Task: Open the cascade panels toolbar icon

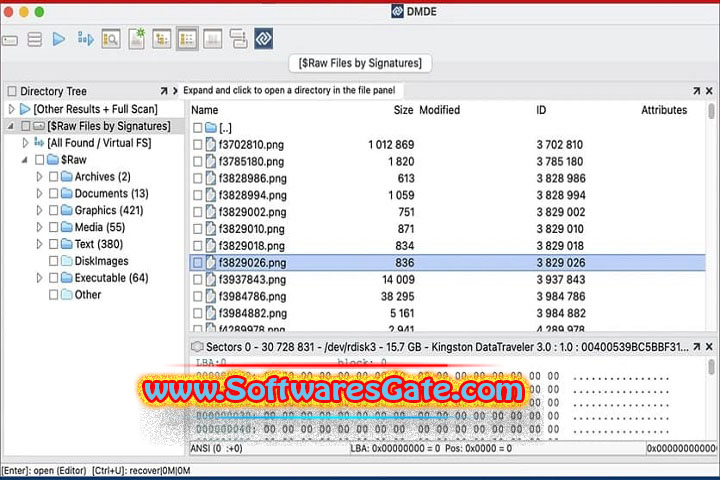Action: (238, 39)
